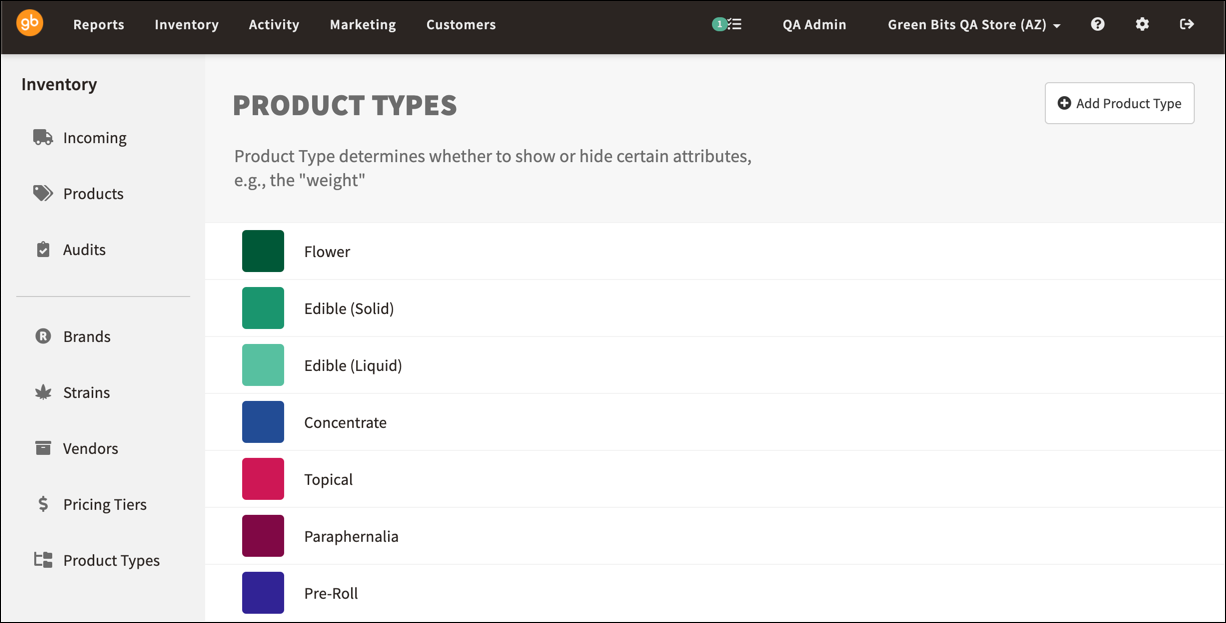Go to Products in sidebar
The width and height of the screenshot is (1226, 623).
click(x=93, y=194)
